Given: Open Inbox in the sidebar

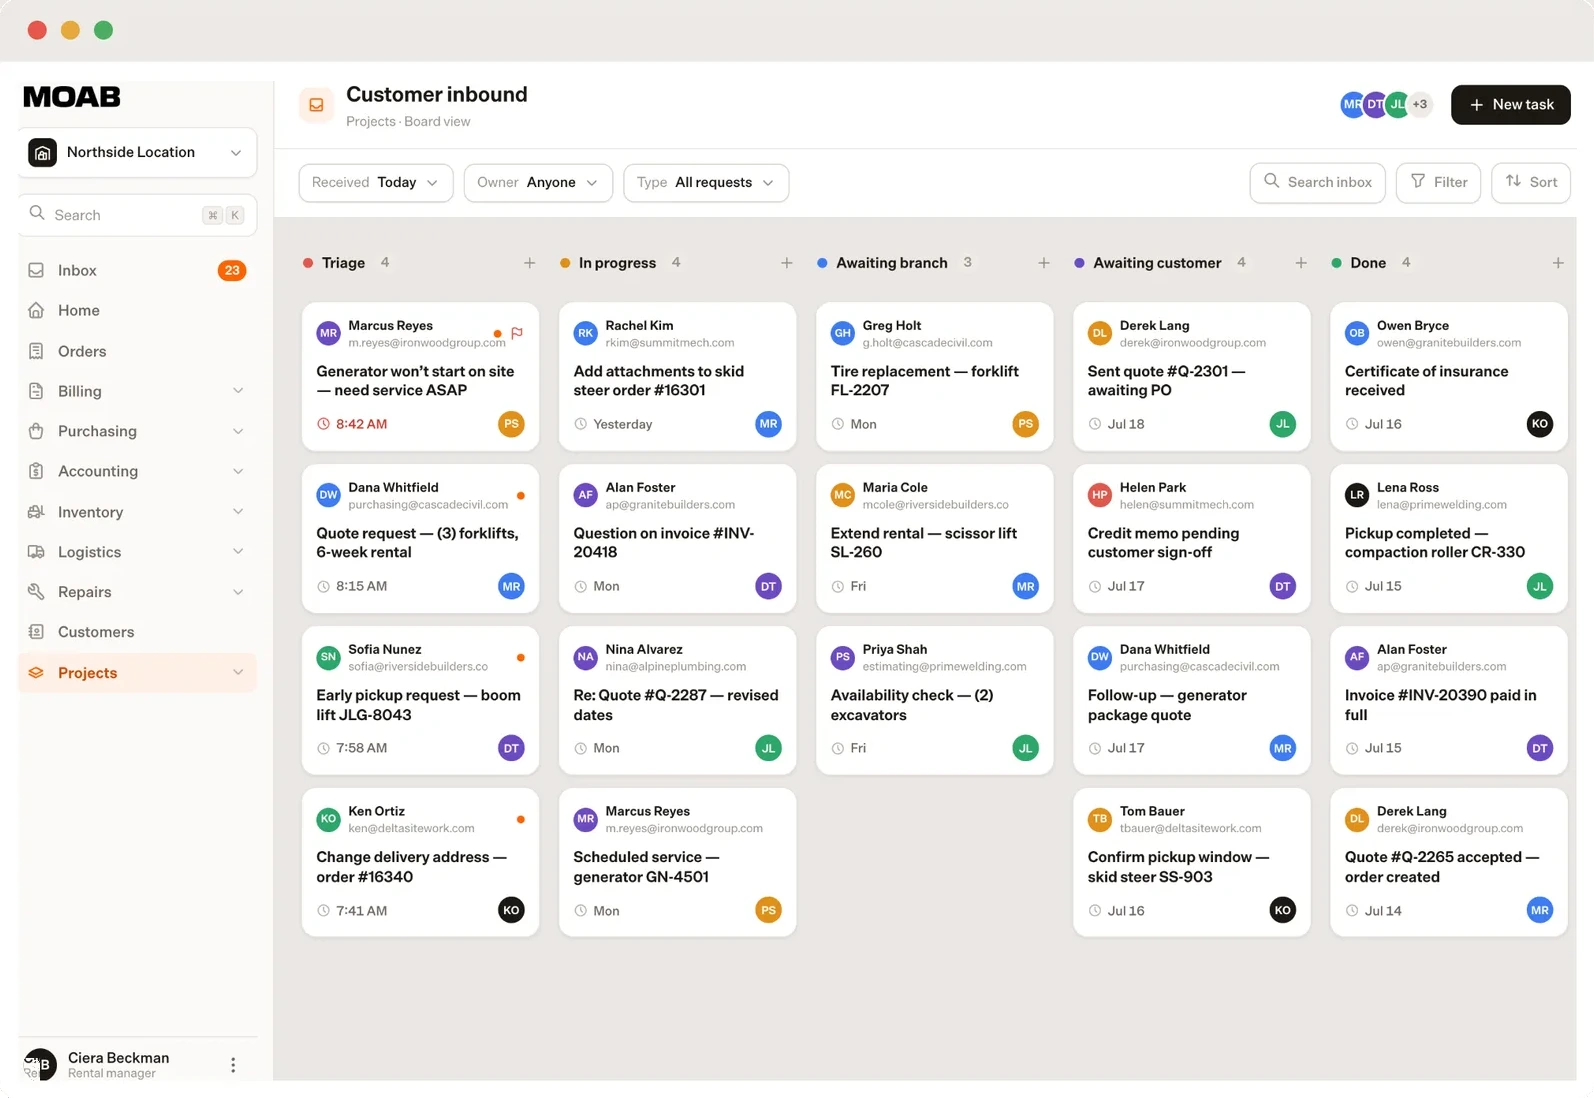Looking at the screenshot, I should (x=138, y=270).
